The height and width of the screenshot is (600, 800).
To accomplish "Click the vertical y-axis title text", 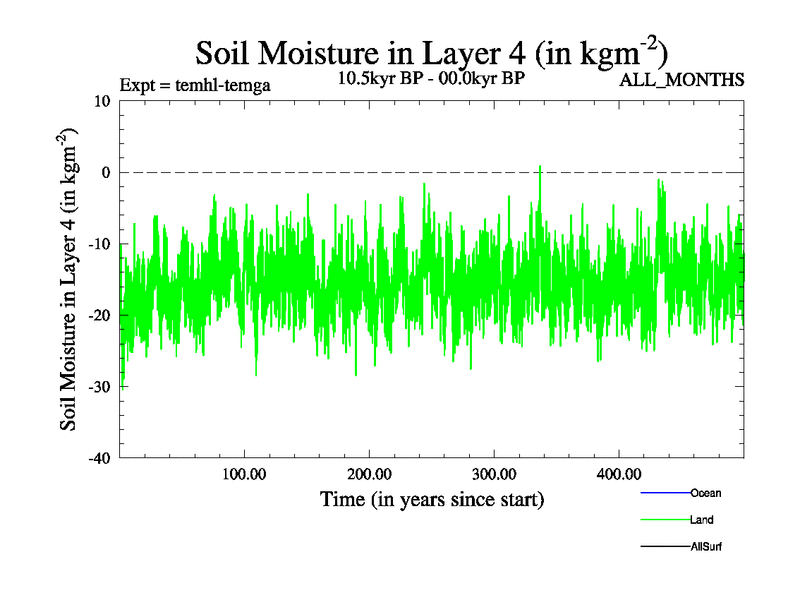I will tap(70, 280).
